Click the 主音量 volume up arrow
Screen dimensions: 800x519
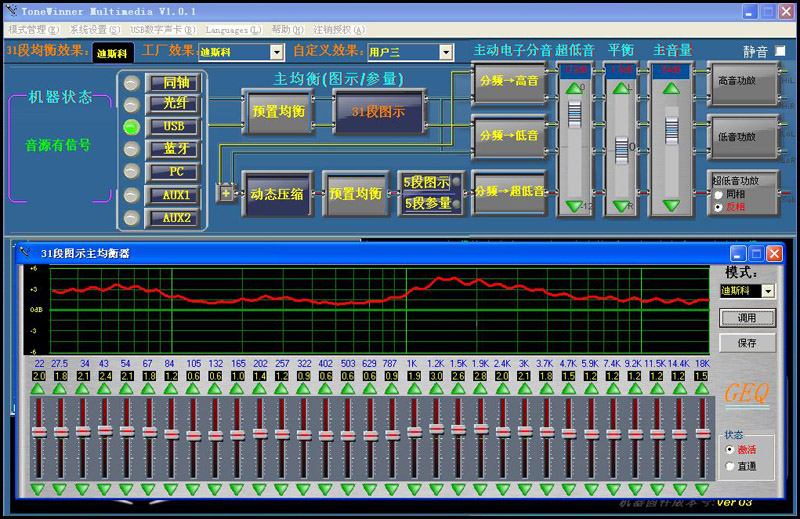click(x=672, y=88)
